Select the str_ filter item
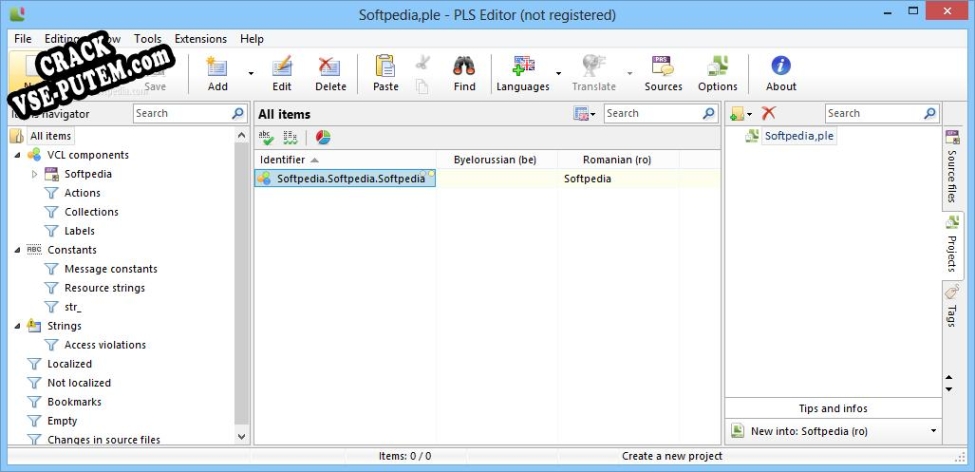 73,307
